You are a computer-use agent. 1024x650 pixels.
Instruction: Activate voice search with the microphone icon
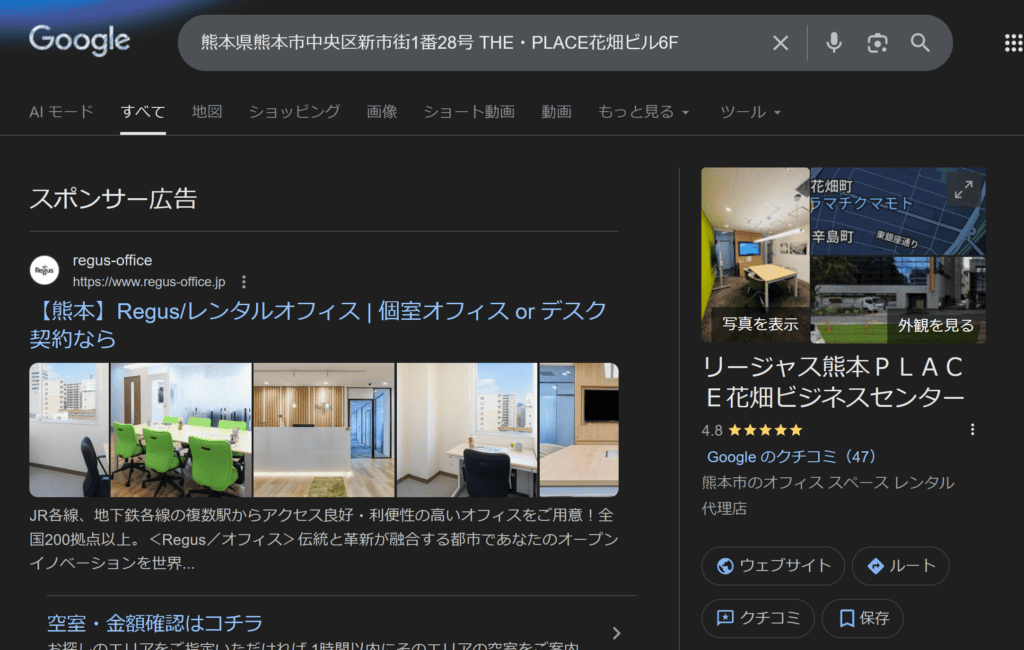tap(833, 43)
